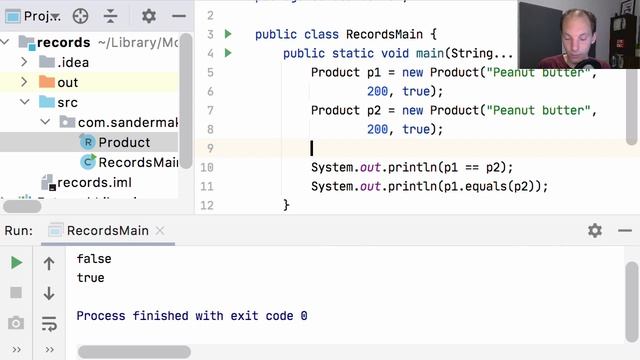Click the Up the stack trace arrow
640x360 pixels.
pos(49,263)
